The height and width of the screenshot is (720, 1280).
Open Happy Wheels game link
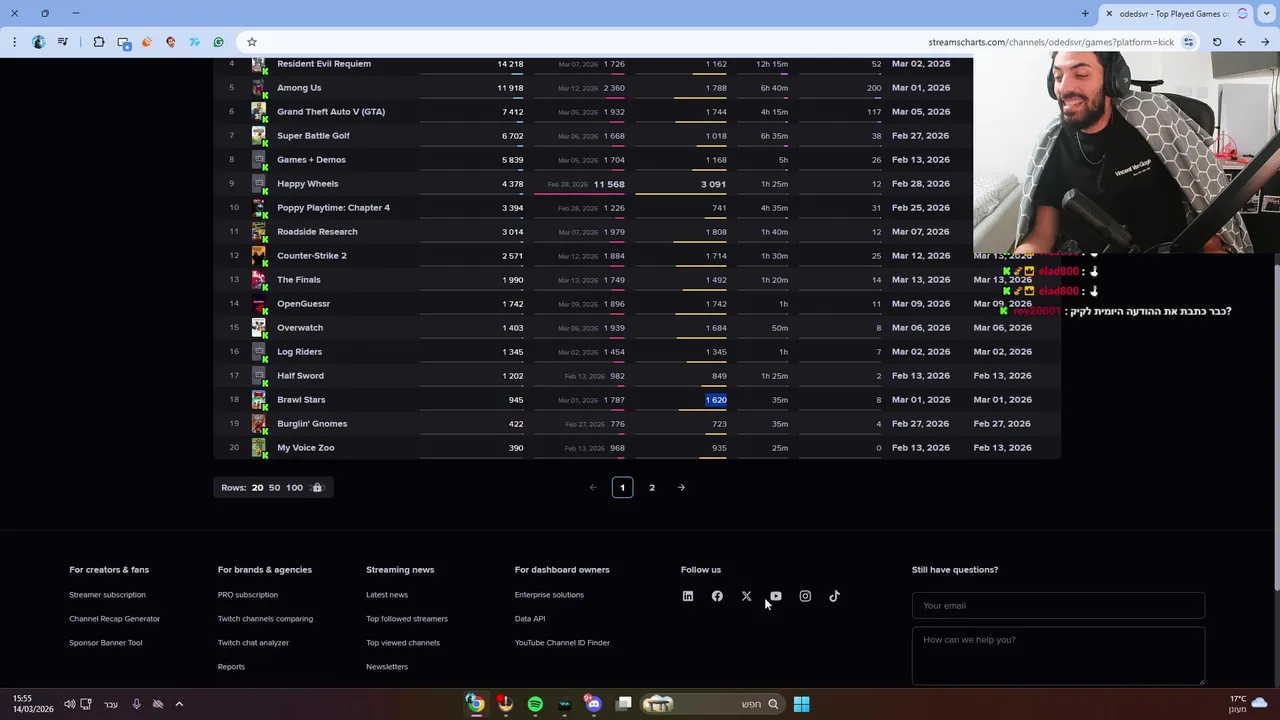[308, 184]
